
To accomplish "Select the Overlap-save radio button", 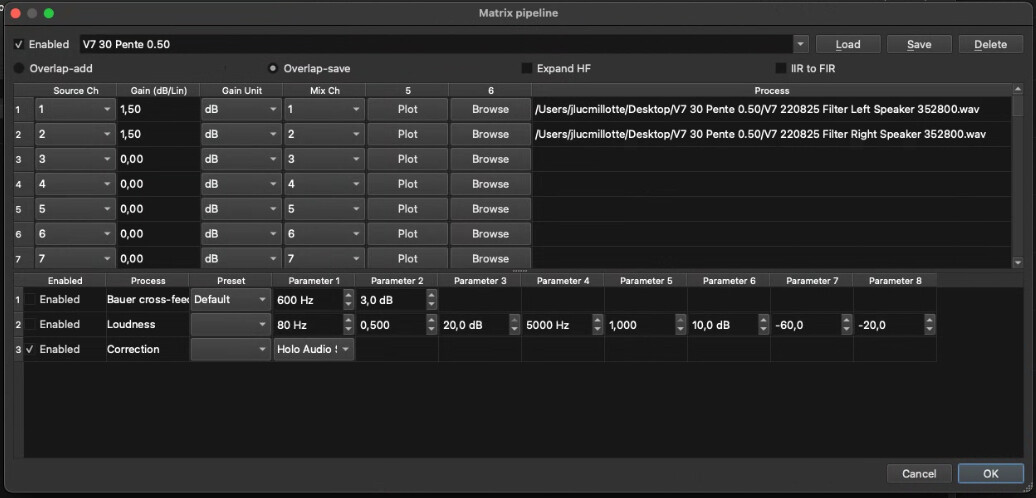I will pos(273,69).
